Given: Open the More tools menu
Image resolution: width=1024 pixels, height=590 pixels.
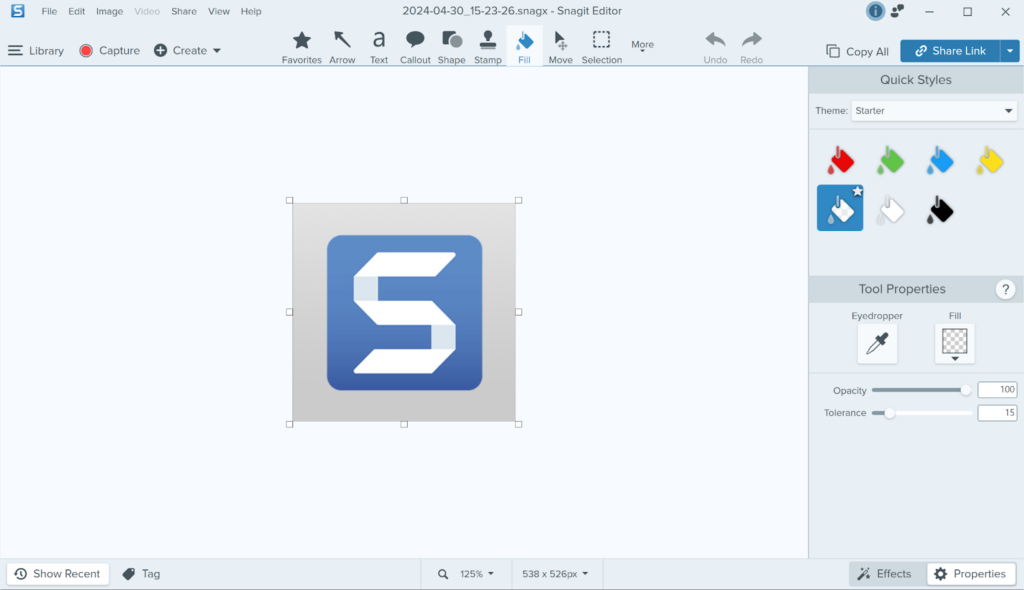Looking at the screenshot, I should coord(642,45).
